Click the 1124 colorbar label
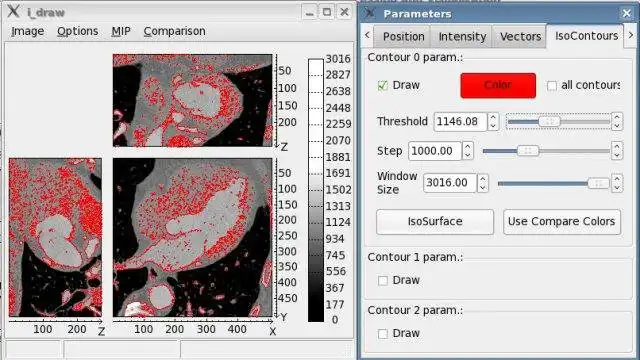 point(338,222)
